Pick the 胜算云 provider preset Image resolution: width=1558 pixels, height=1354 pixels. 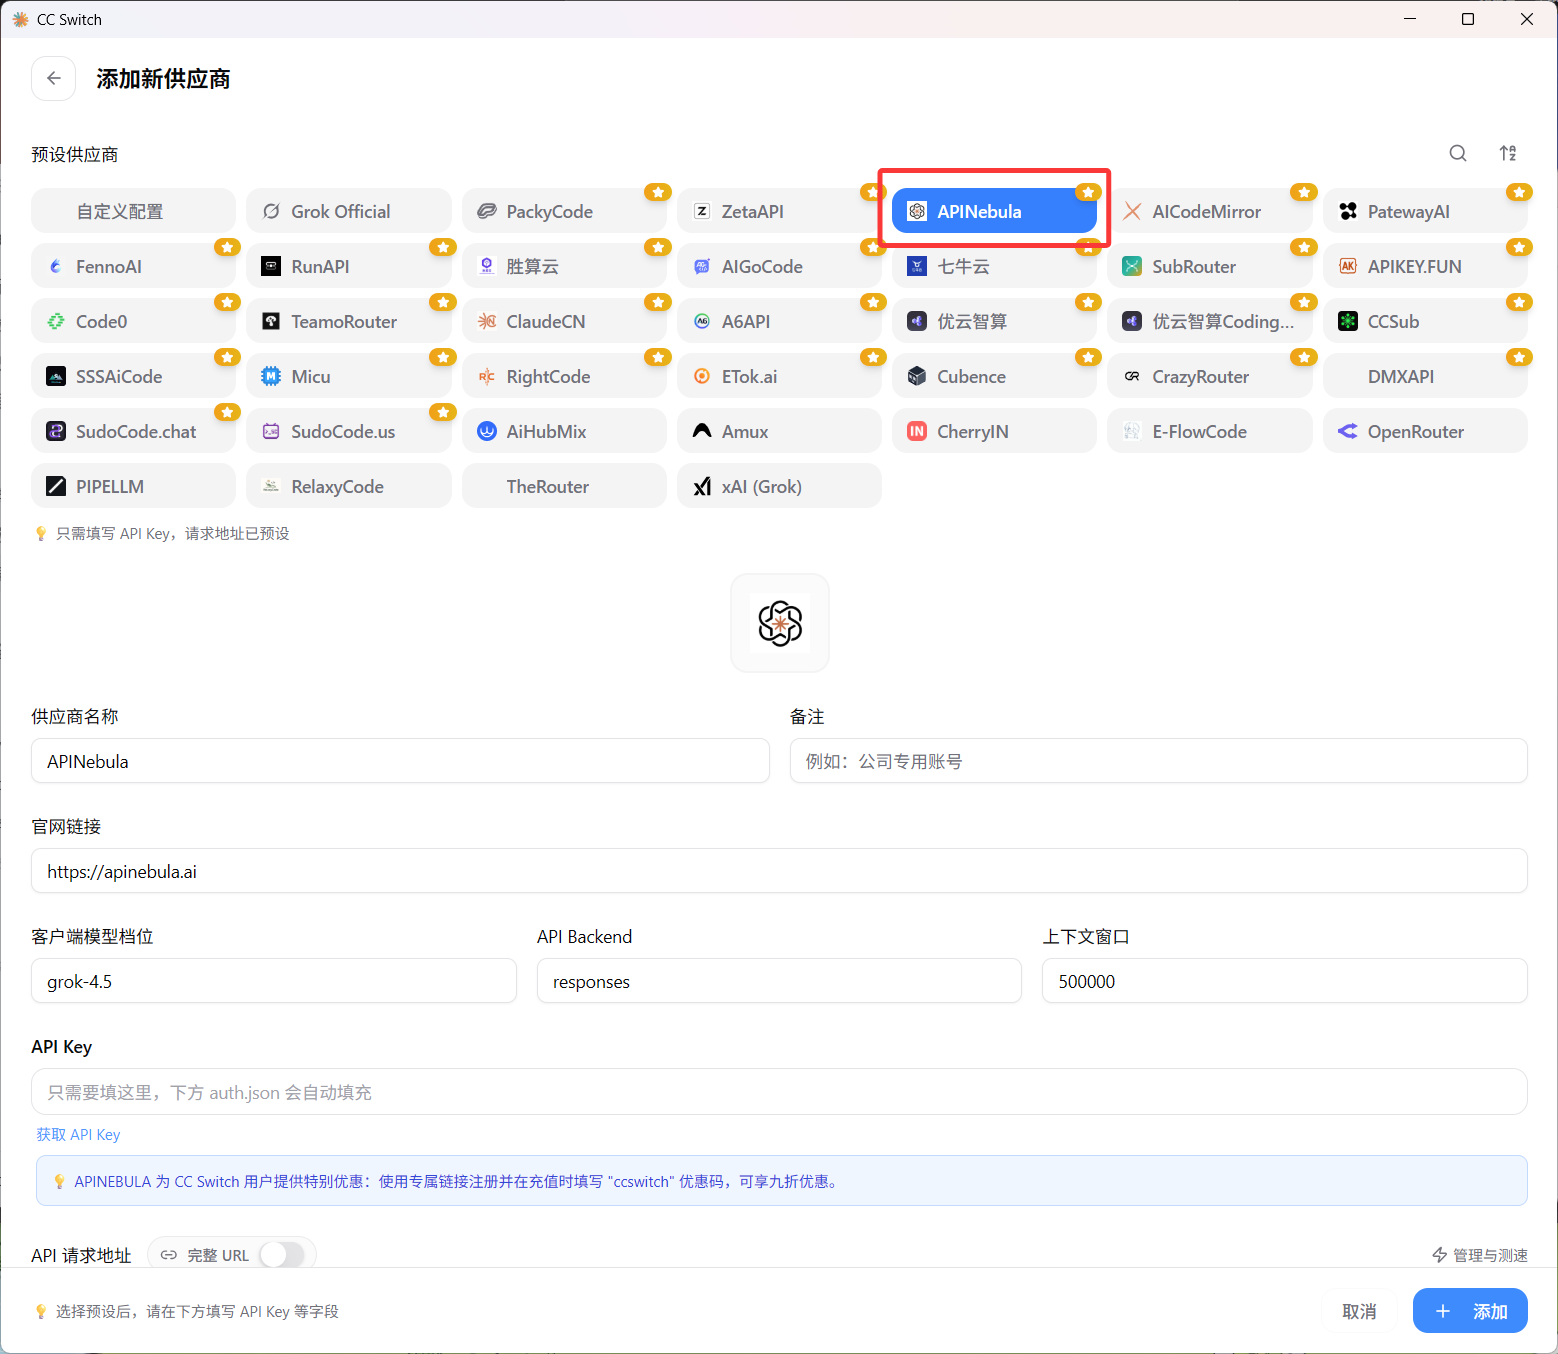click(564, 266)
